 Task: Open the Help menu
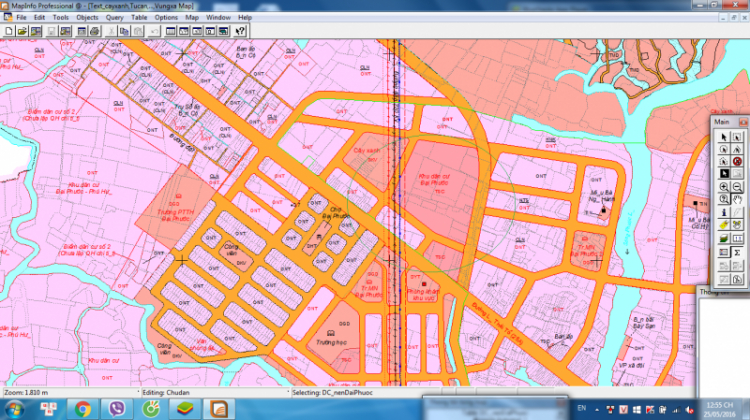245,17
